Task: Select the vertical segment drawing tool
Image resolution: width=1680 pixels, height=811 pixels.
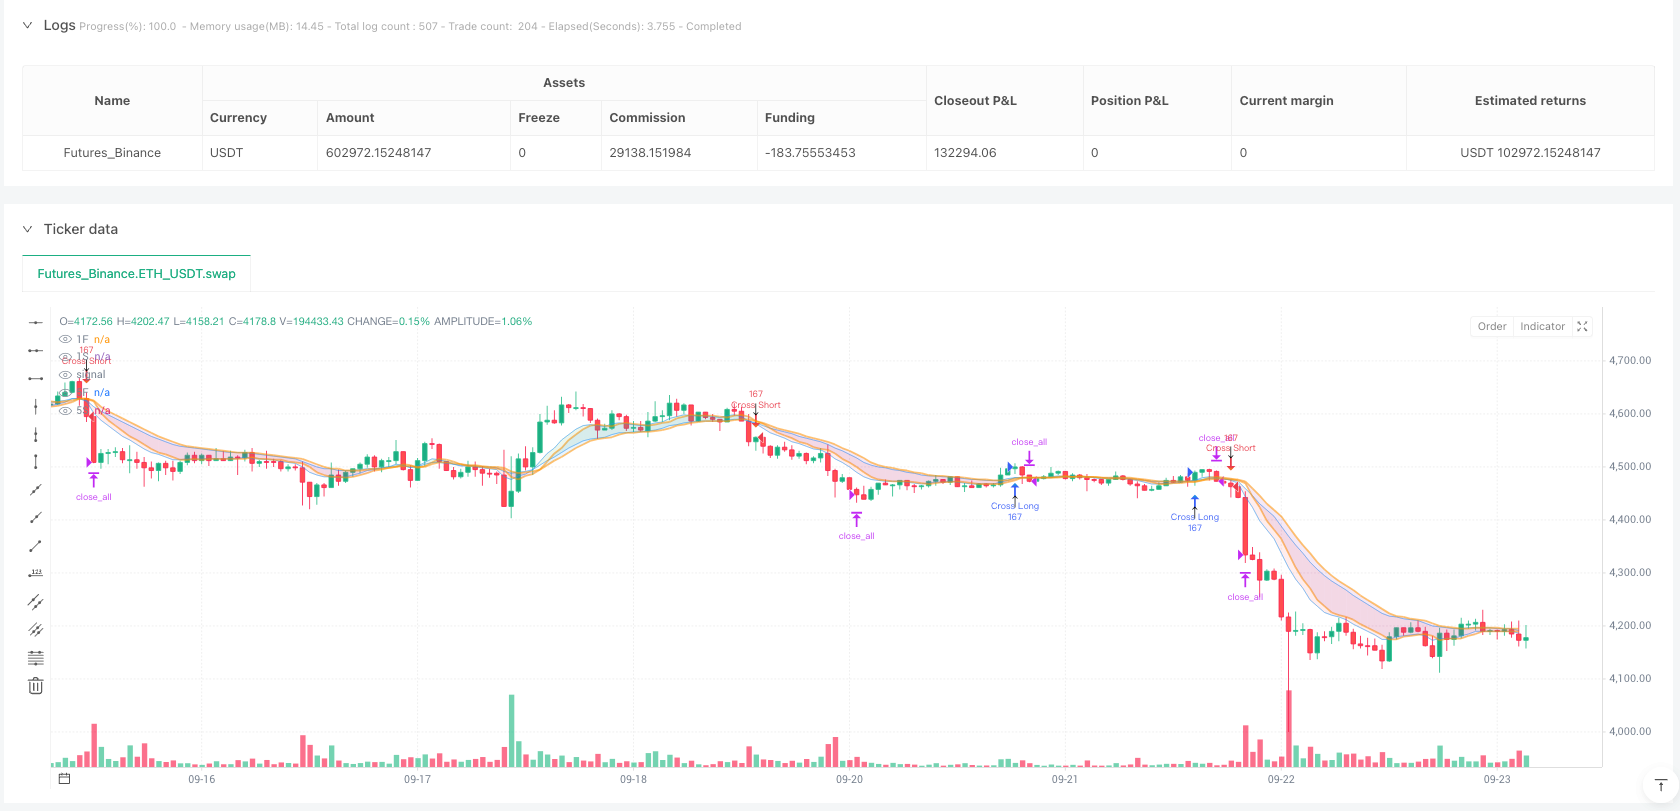Action: click(x=36, y=462)
